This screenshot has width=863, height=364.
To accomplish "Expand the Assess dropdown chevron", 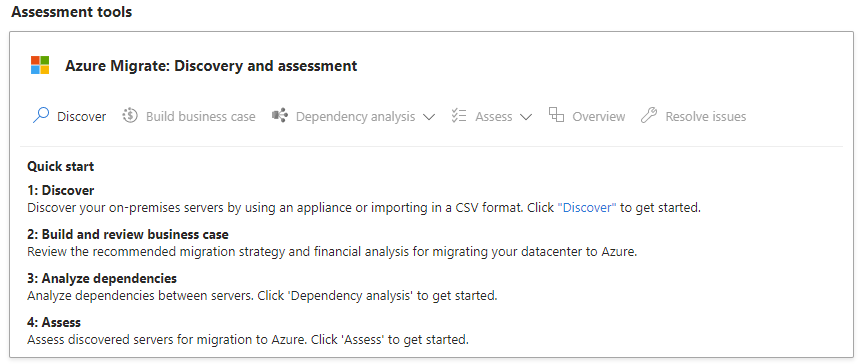I will [x=526, y=117].
